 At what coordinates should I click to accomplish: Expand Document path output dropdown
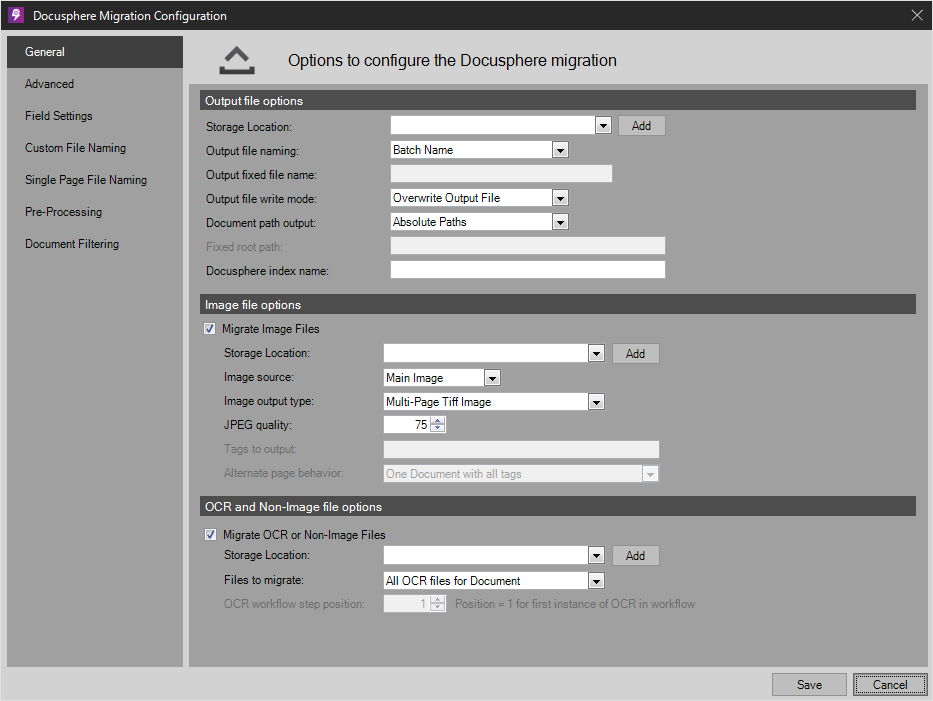[x=560, y=222]
